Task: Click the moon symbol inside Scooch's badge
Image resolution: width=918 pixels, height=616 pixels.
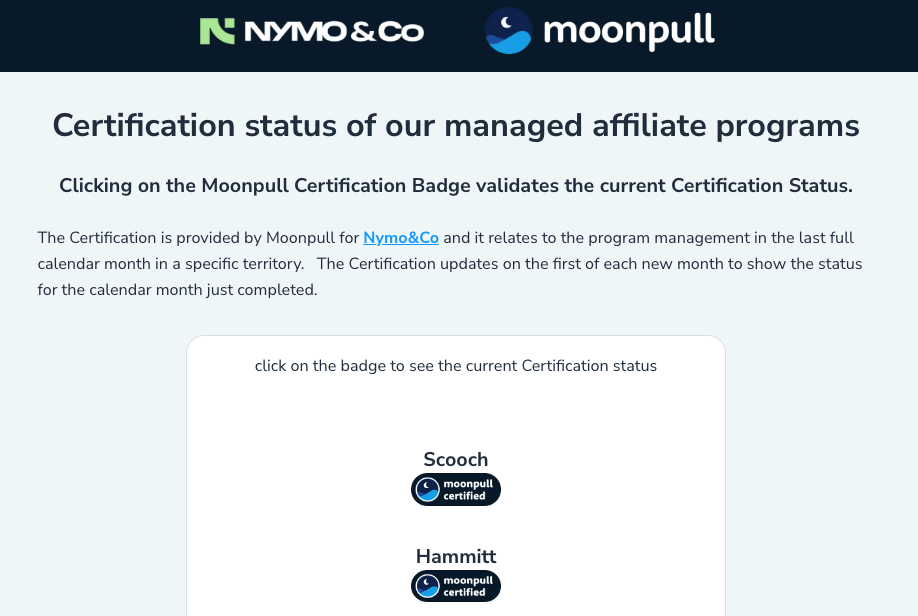Action: (428, 490)
